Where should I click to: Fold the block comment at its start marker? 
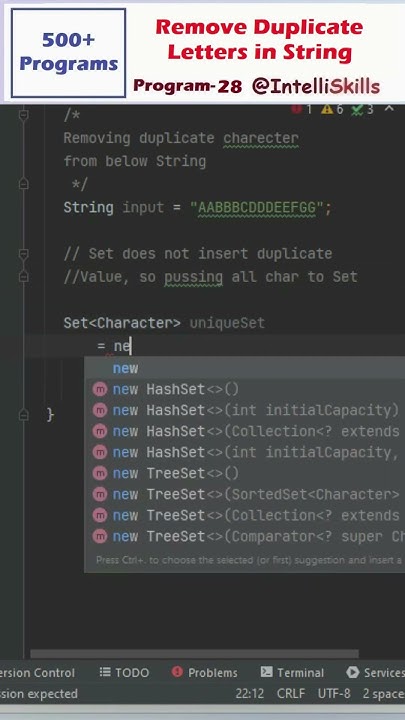pos(24,115)
